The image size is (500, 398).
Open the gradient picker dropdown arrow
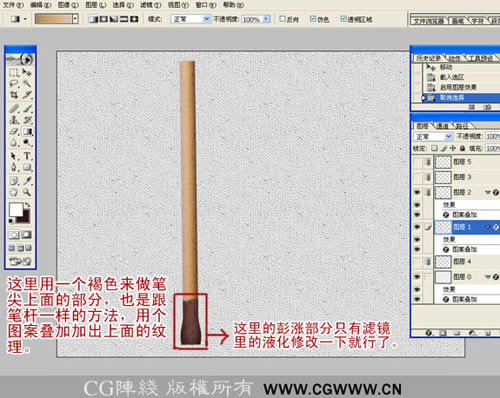tap(75, 19)
